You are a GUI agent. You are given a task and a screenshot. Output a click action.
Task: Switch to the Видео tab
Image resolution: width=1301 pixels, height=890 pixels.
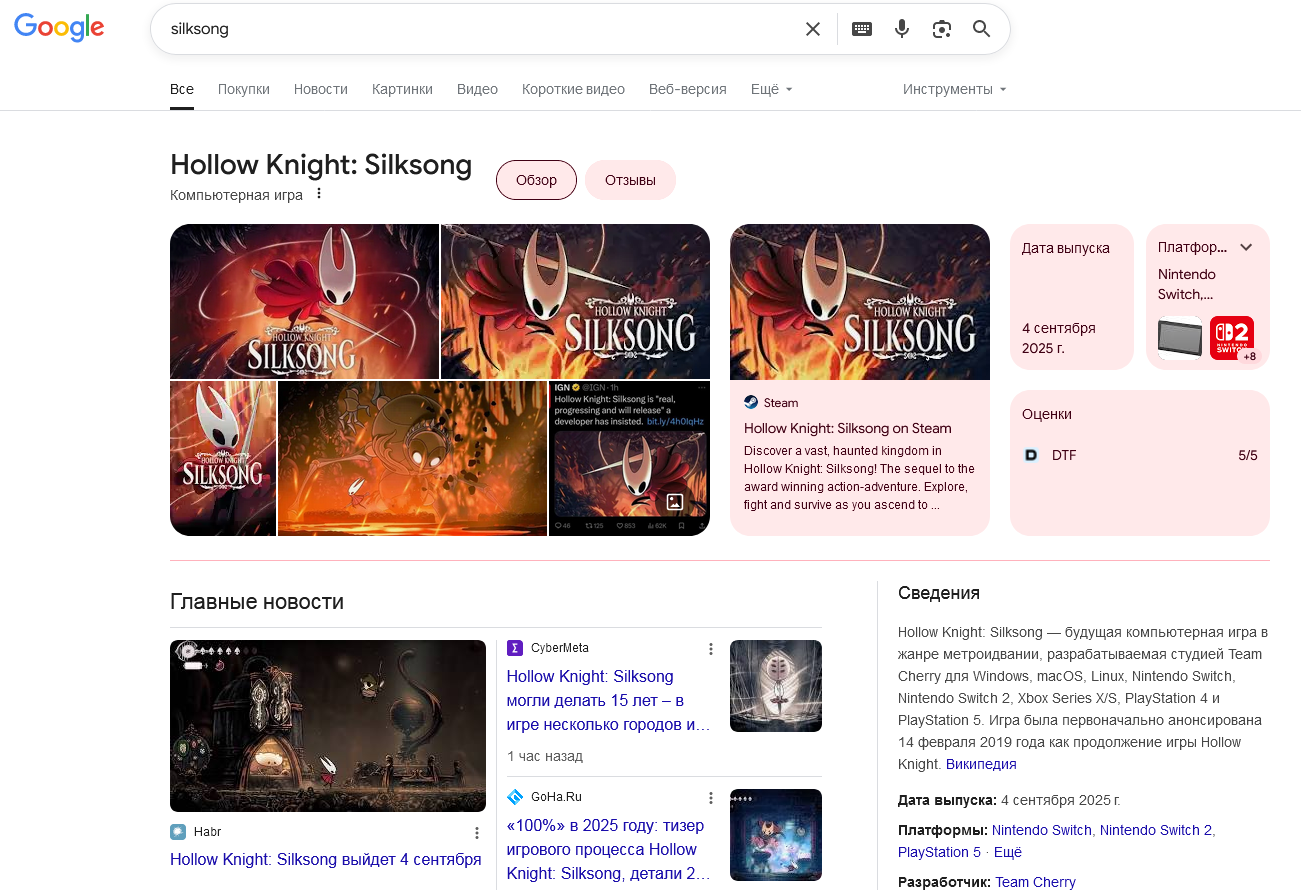click(477, 89)
